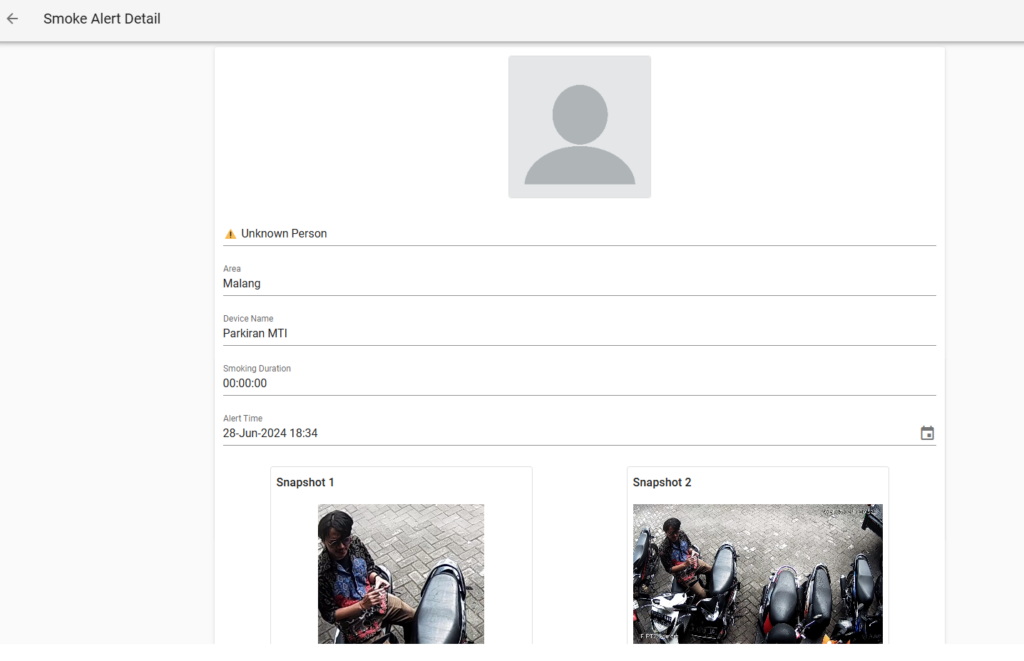Click the Smoke Alert Detail page title
The height and width of the screenshot is (661, 1024).
point(102,19)
